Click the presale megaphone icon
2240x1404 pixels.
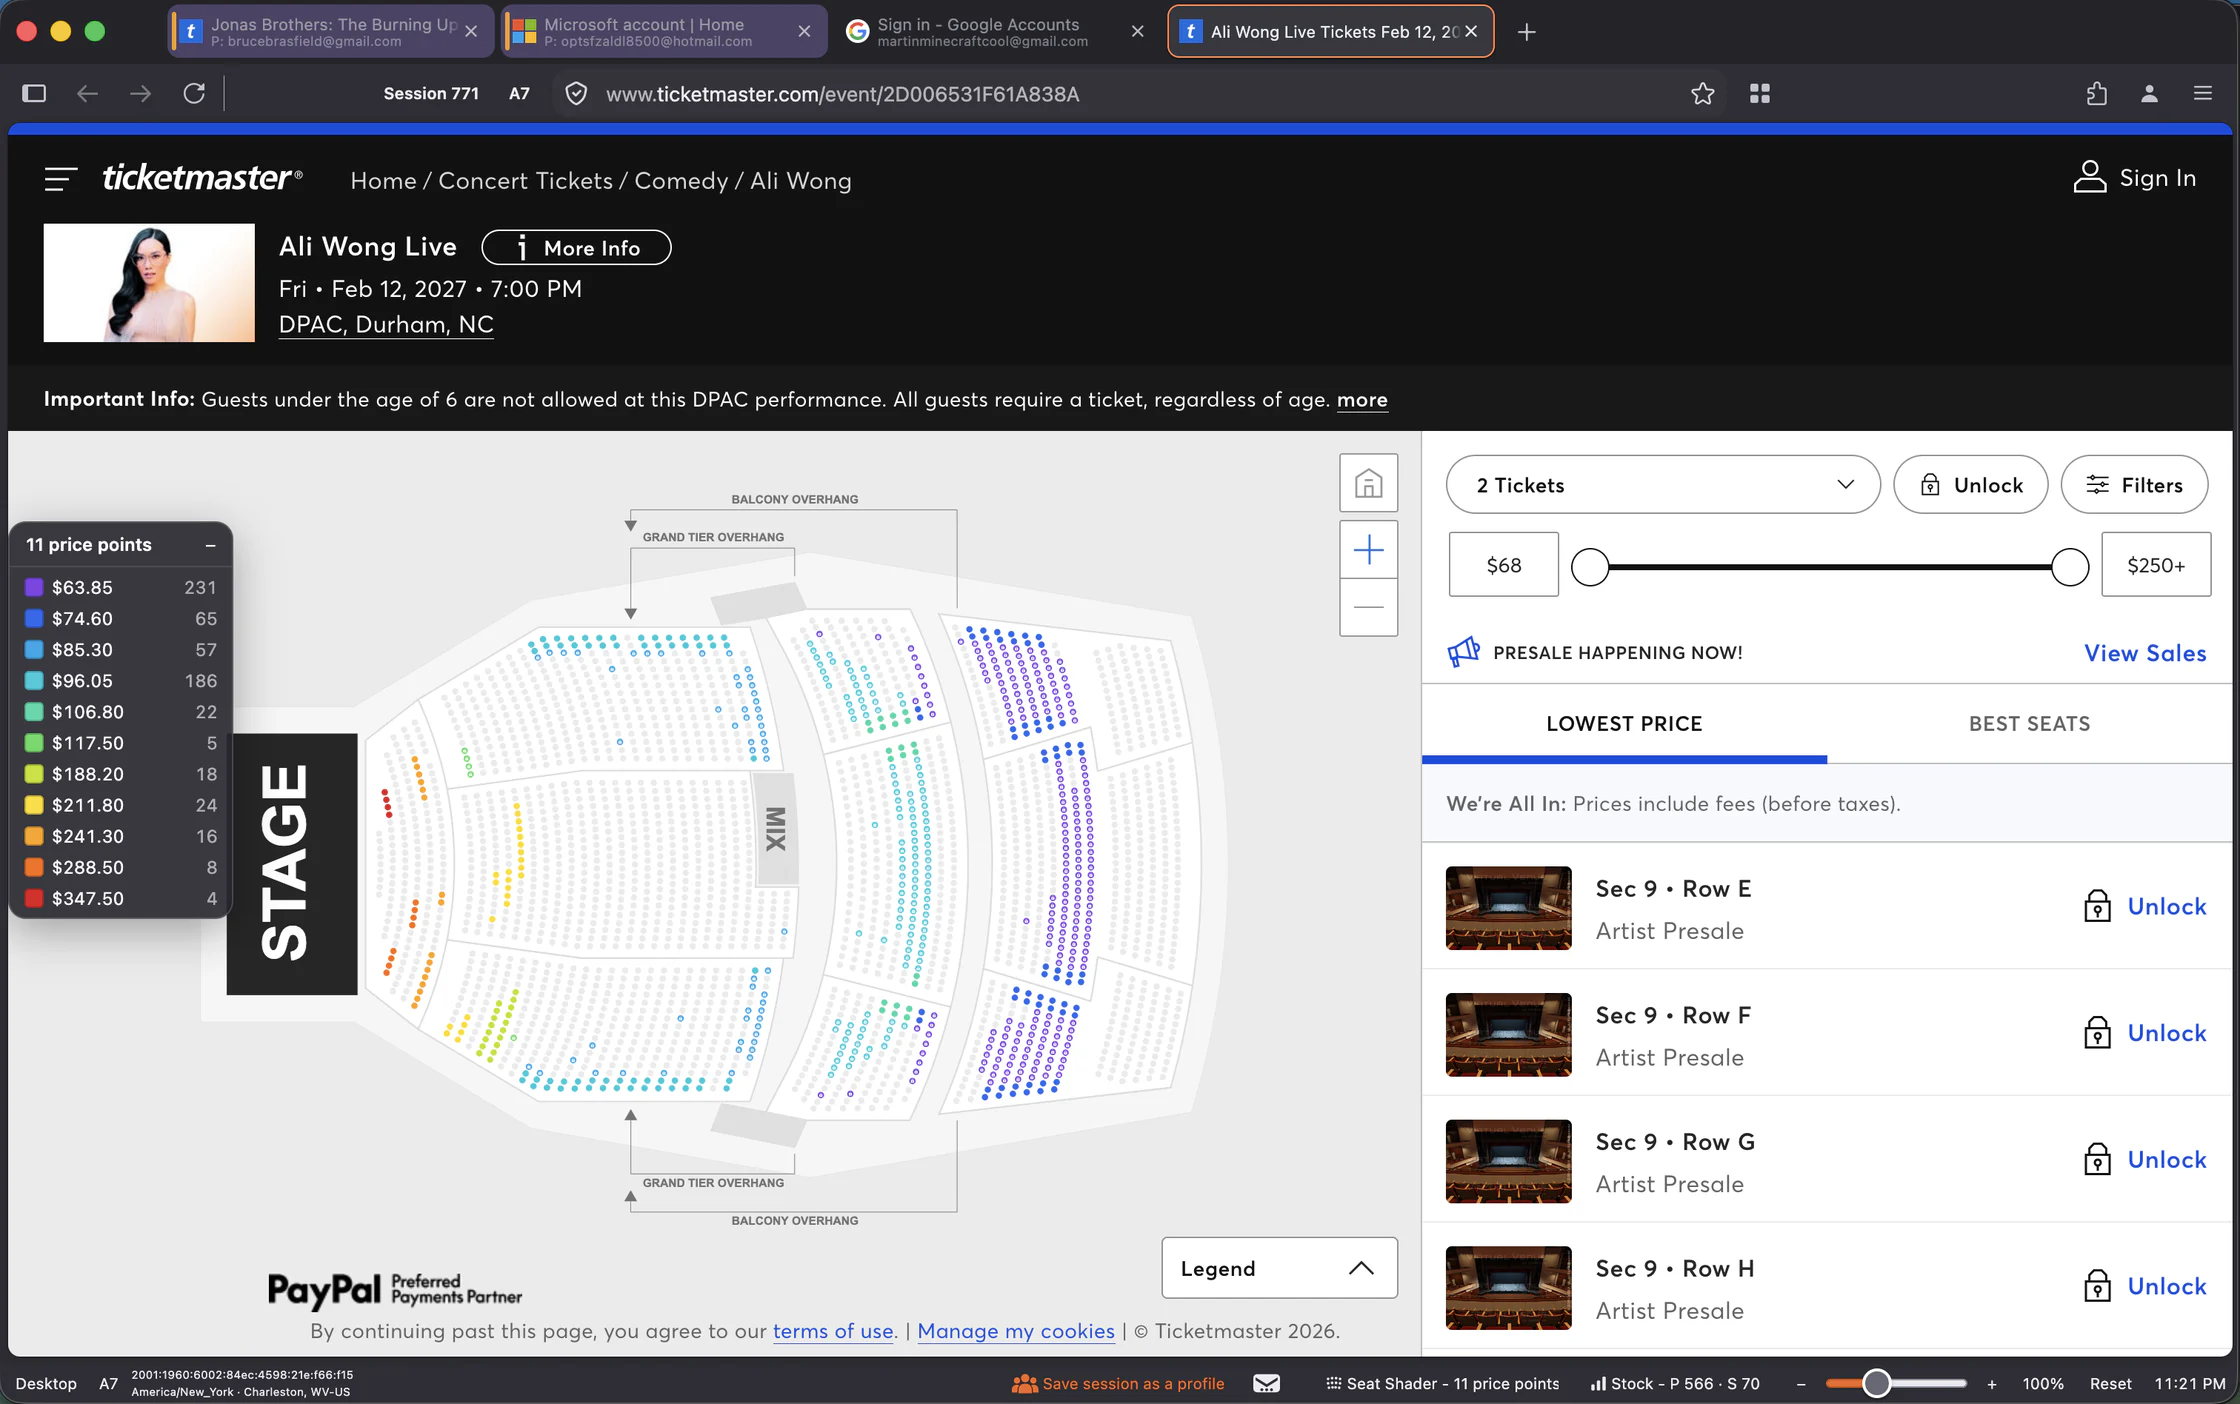click(x=1463, y=652)
